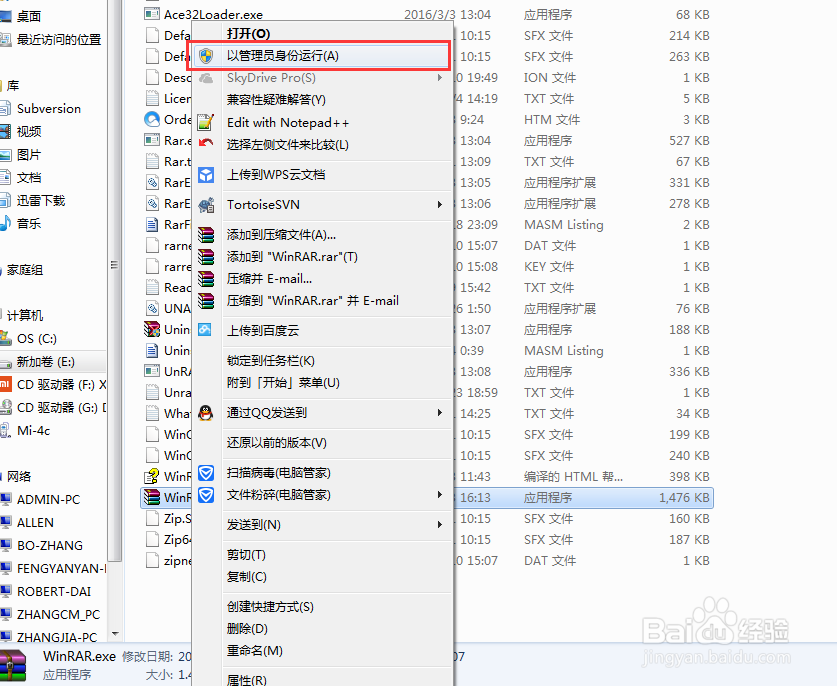This screenshot has width=837, height=686.
Task: Click the WPS cloud upload icon
Action: pyautogui.click(x=206, y=175)
